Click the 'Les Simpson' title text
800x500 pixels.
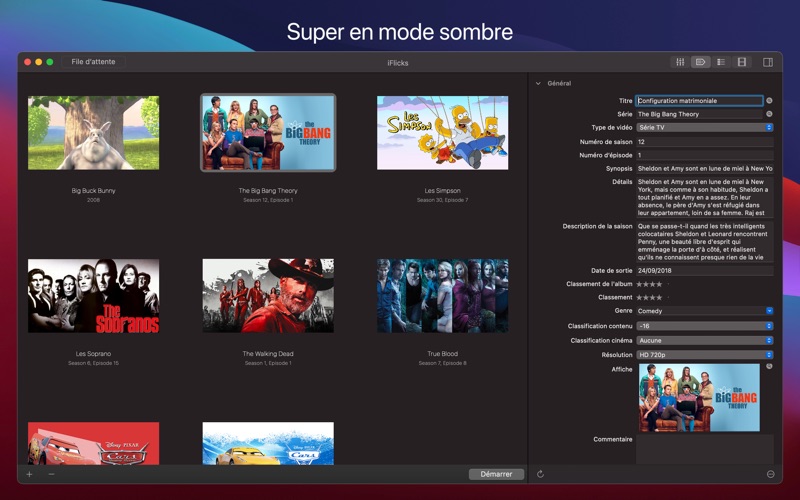(442, 190)
